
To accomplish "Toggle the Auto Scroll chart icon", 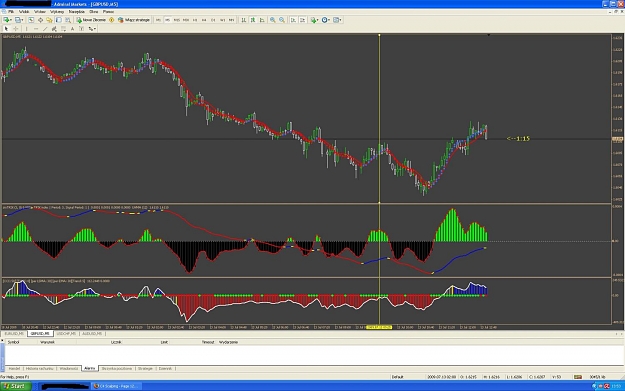I will 293,20.
